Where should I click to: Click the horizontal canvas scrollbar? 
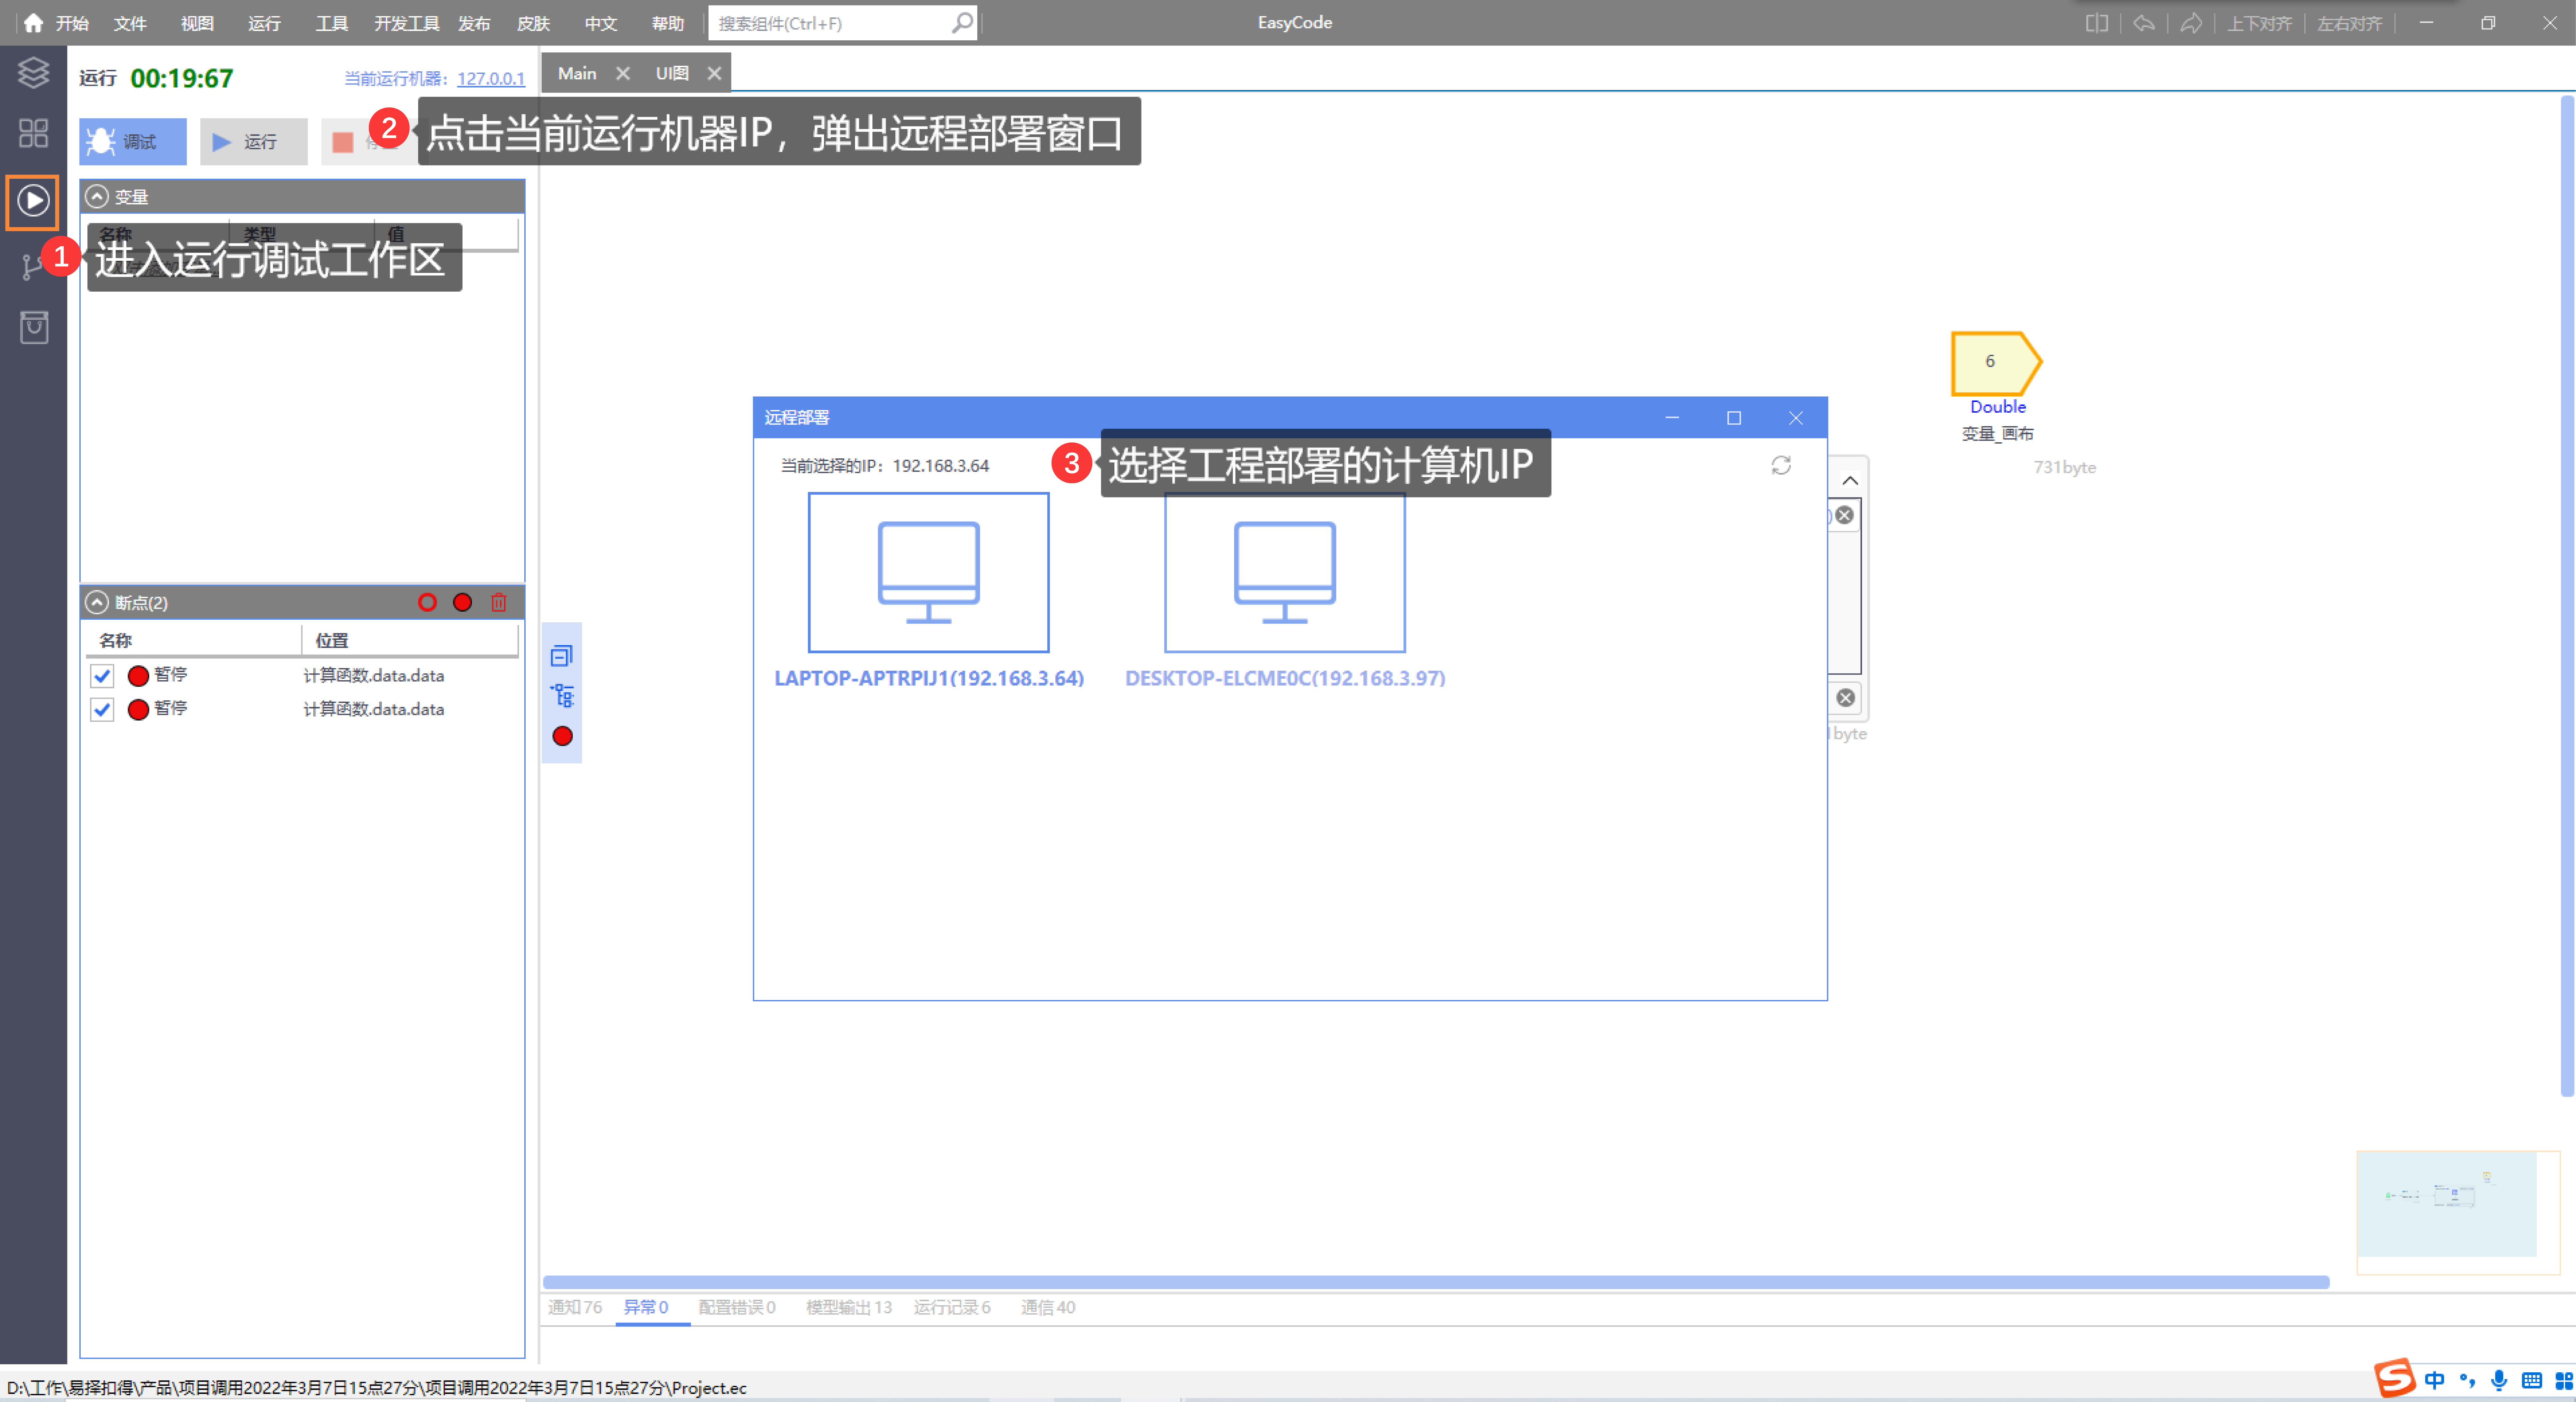pyautogui.click(x=1436, y=1282)
